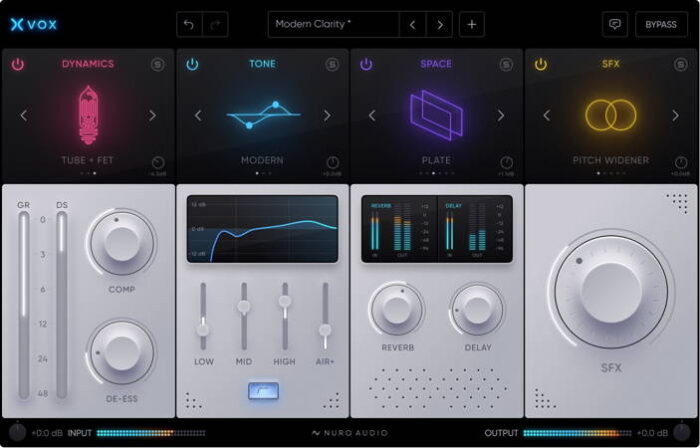The height and width of the screenshot is (448, 700).
Task: Solo the Dynamics module with S icon
Action: (x=158, y=64)
